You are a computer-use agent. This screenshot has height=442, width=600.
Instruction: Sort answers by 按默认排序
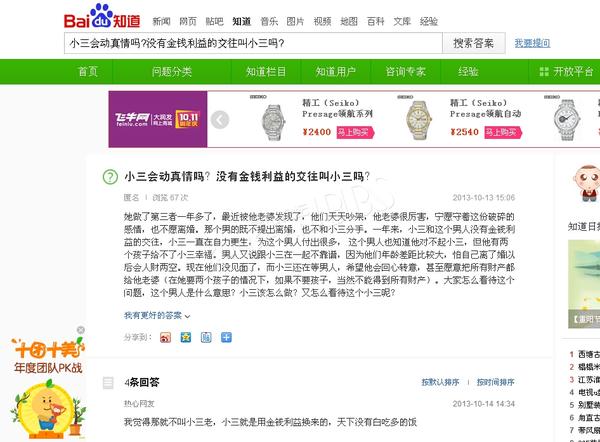point(440,382)
